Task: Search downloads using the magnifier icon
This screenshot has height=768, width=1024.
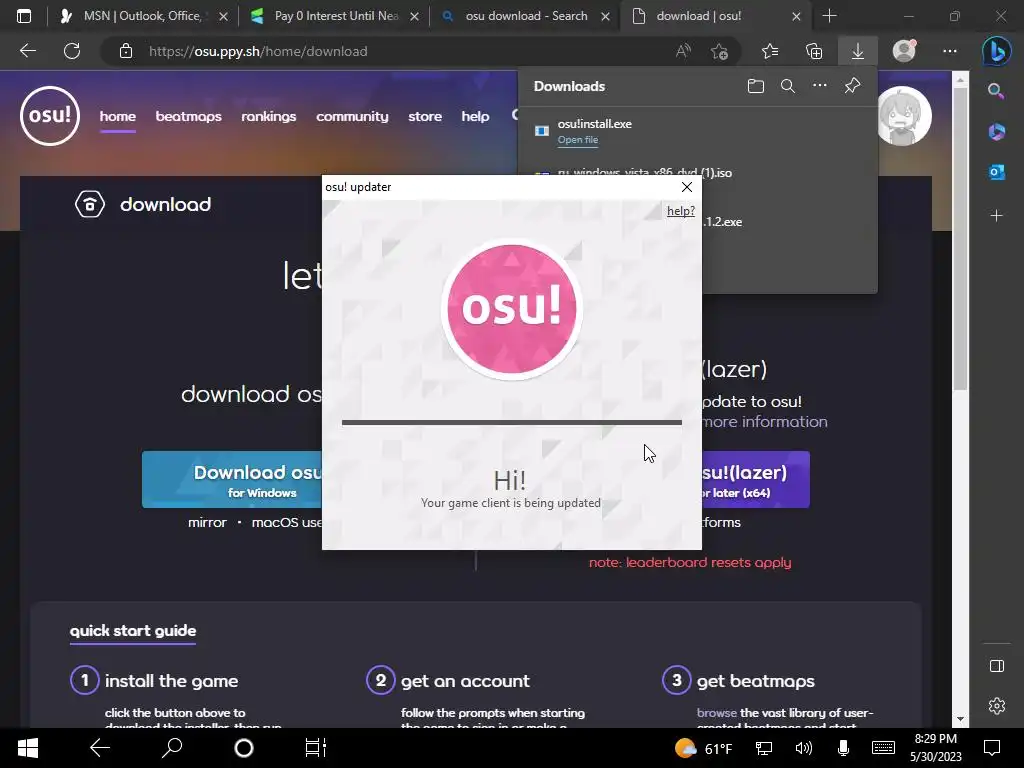Action: click(788, 86)
